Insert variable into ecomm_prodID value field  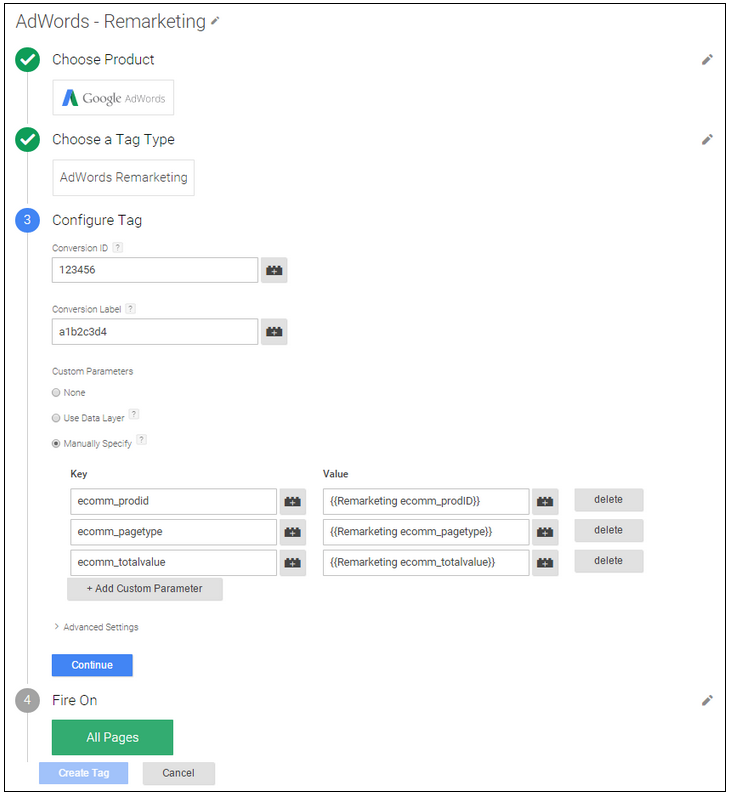[x=545, y=501]
